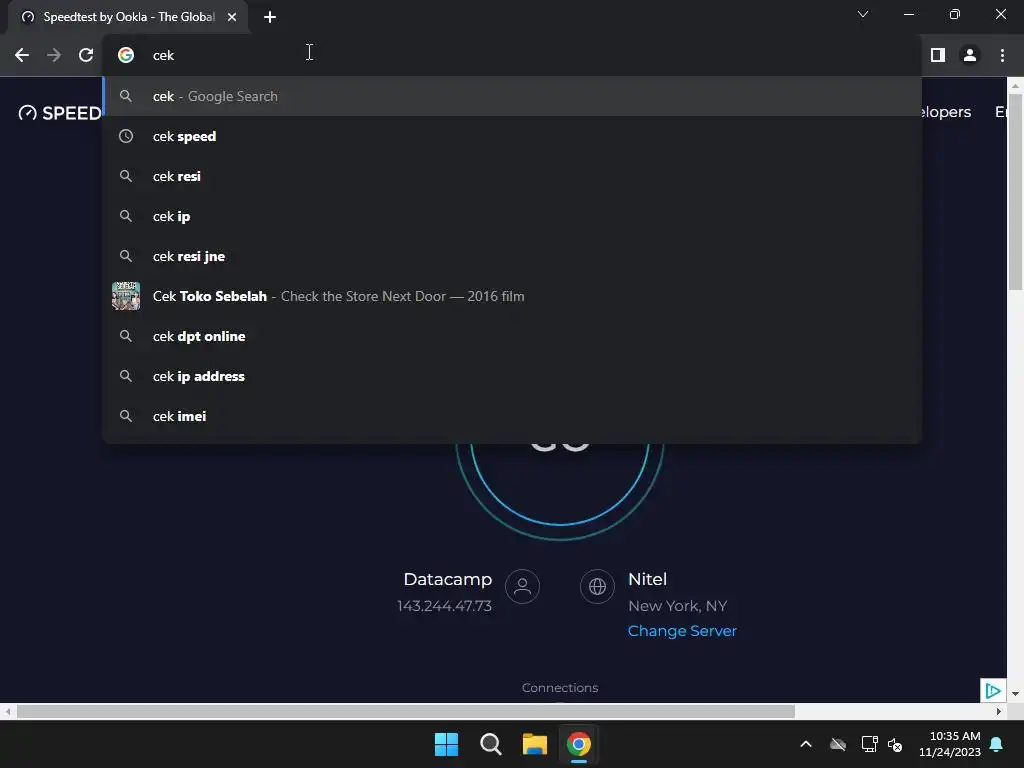
Task: Open Windows Search from the taskbar
Action: click(x=490, y=744)
